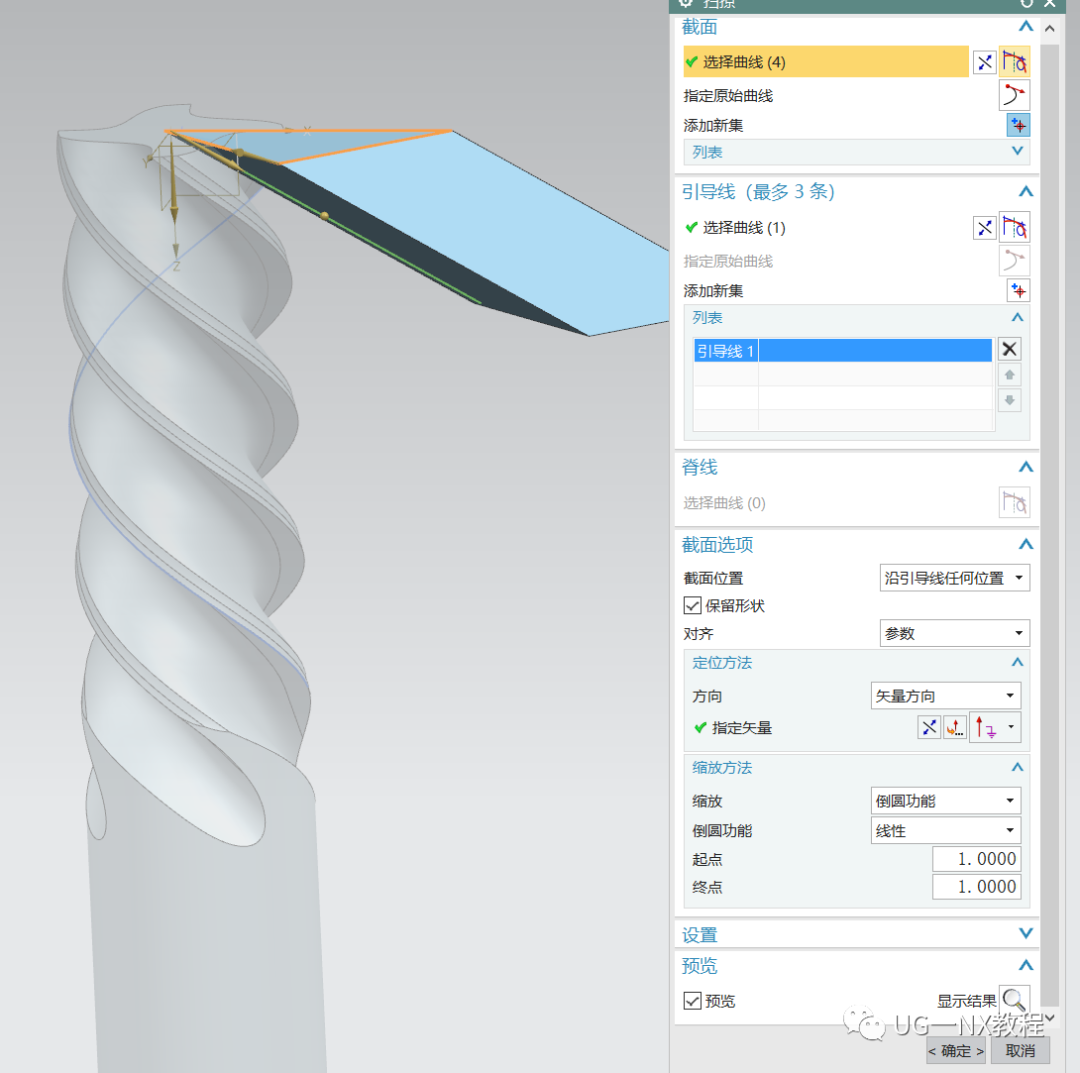Reverse the 指定矢量 direction
Viewport: 1080px width, 1073px height.
click(928, 727)
